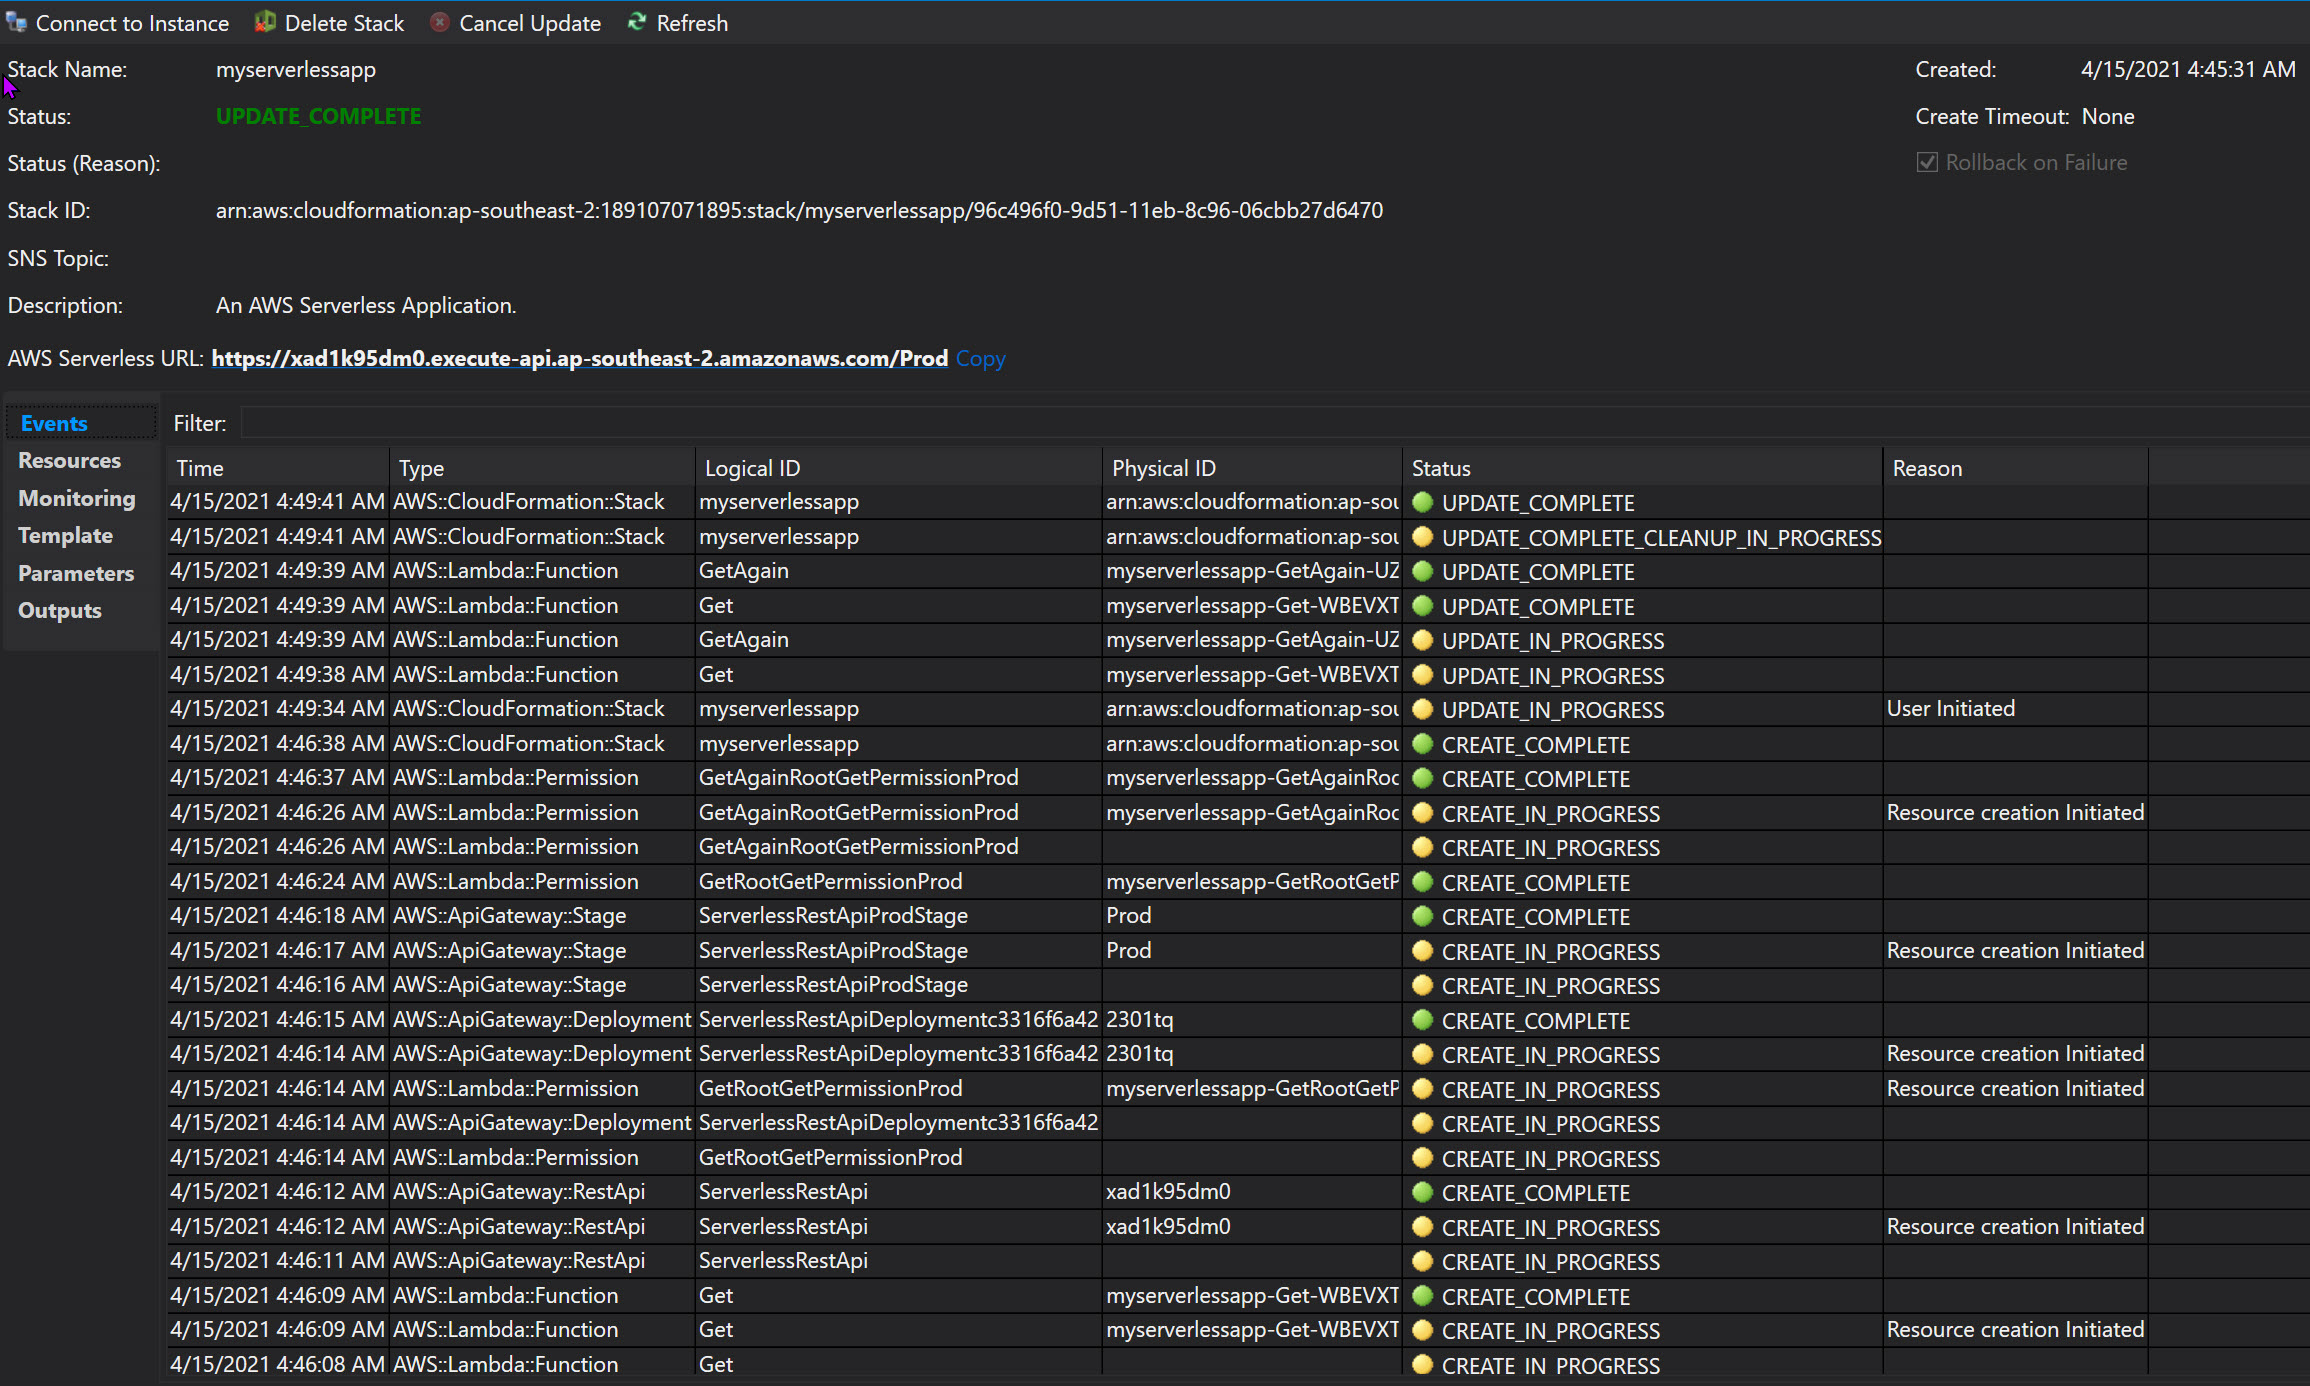
Task: Click green icon for GetAgain UPDATE_COMPLETE row
Action: coord(1422,571)
